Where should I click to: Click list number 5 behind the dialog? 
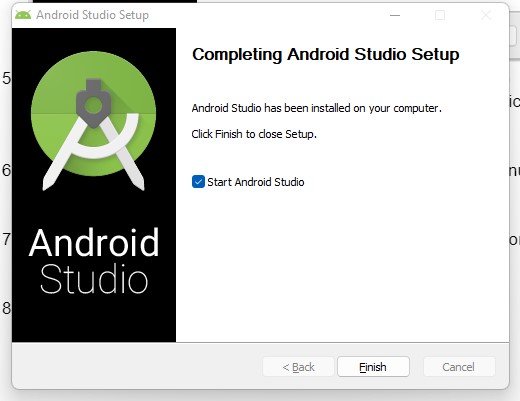pos(6,78)
